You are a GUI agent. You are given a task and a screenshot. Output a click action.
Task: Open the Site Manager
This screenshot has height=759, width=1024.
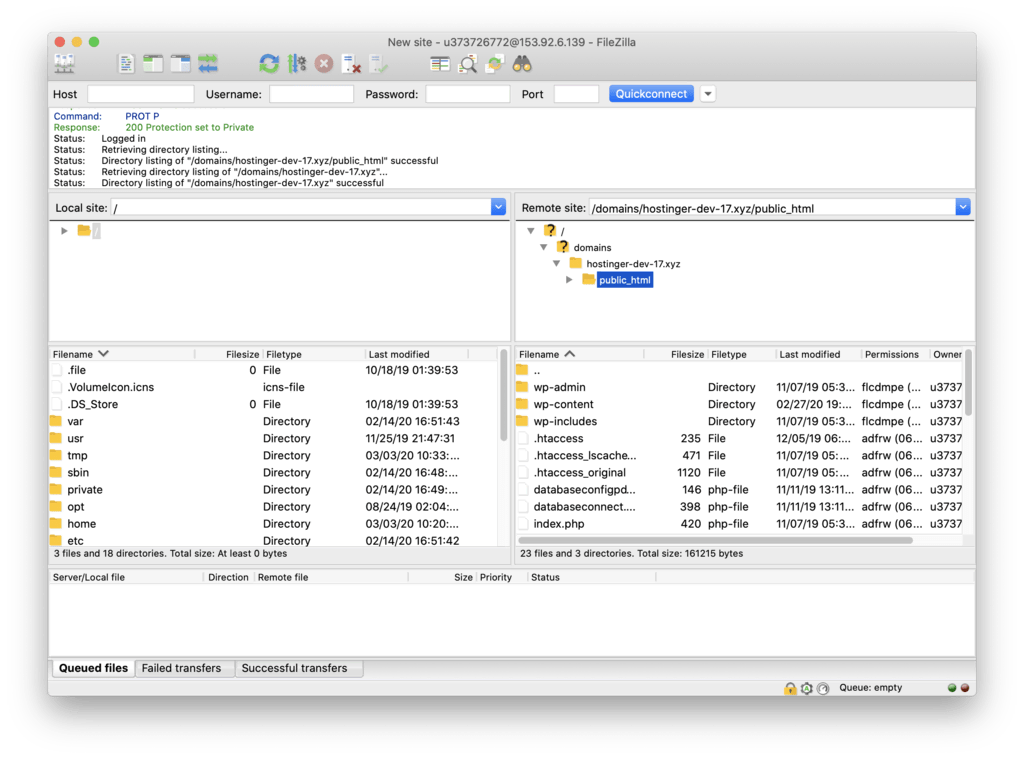[x=64, y=63]
